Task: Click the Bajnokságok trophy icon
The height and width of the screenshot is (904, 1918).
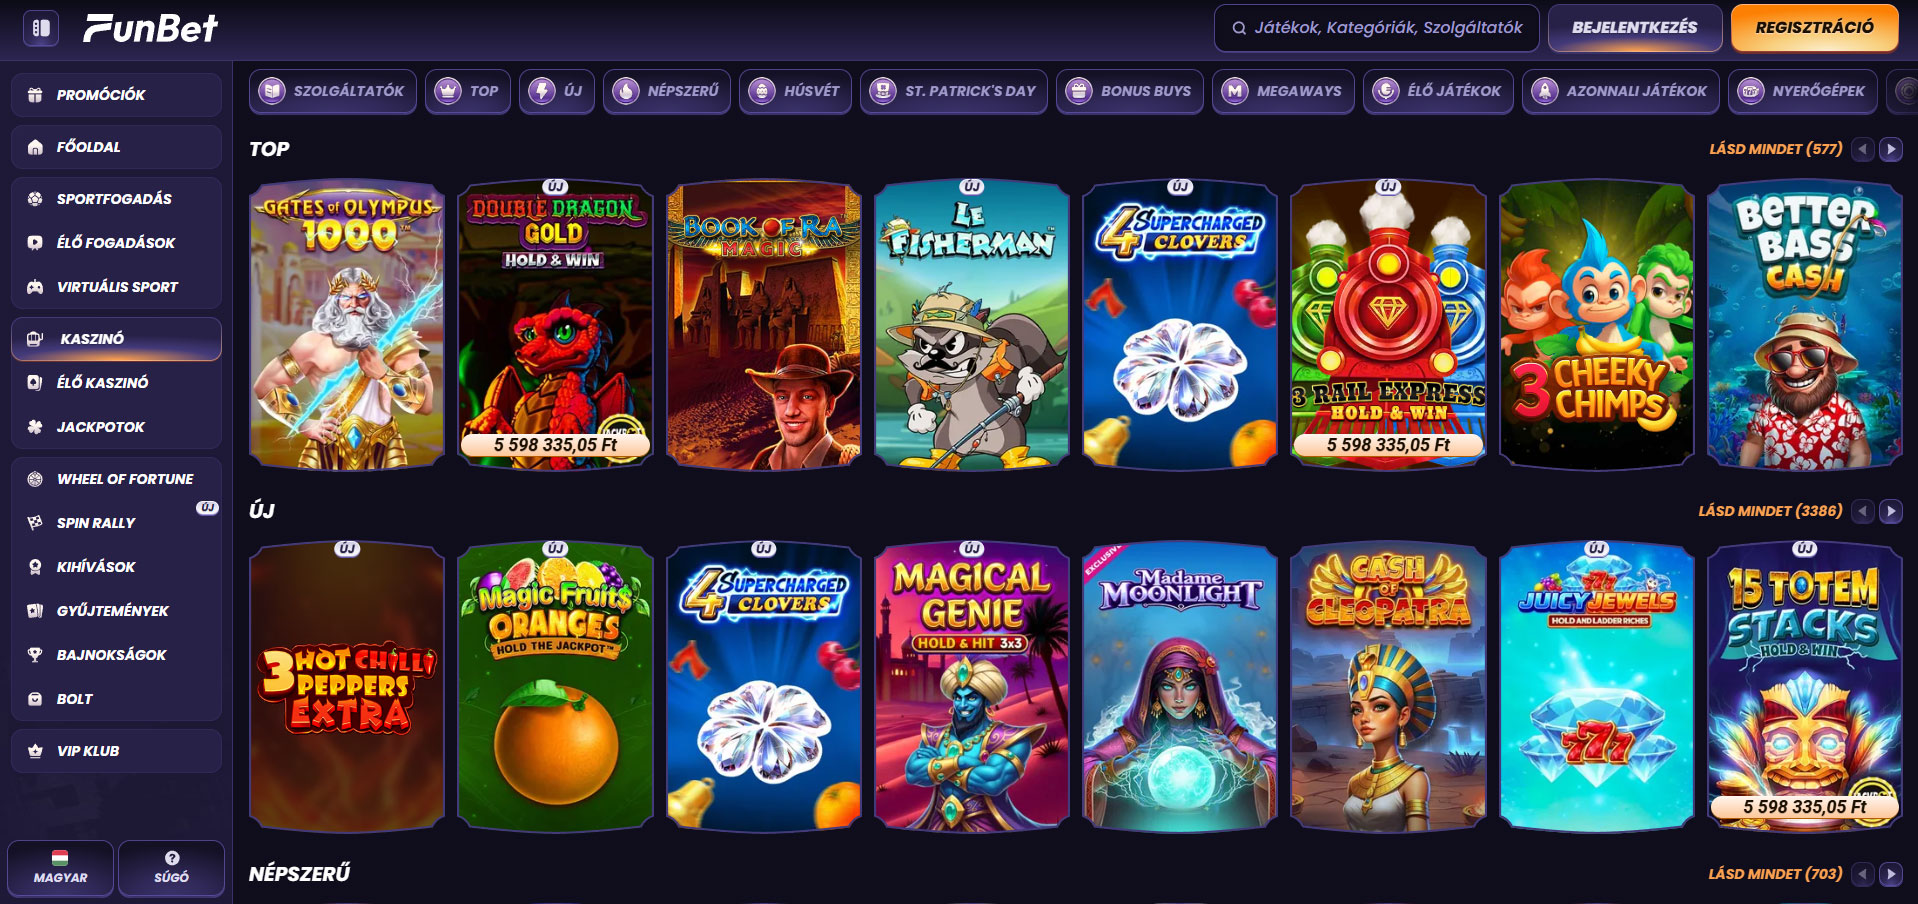Action: (35, 655)
